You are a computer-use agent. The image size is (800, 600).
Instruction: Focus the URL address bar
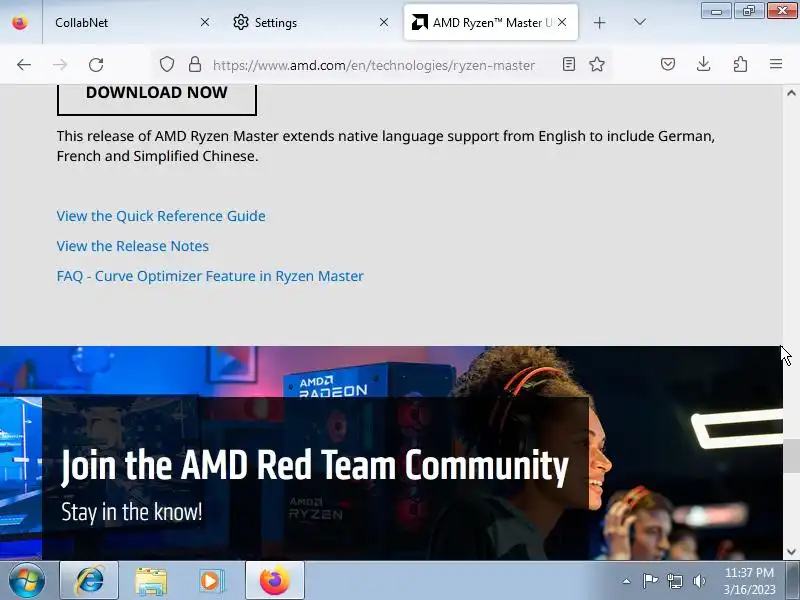click(373, 65)
